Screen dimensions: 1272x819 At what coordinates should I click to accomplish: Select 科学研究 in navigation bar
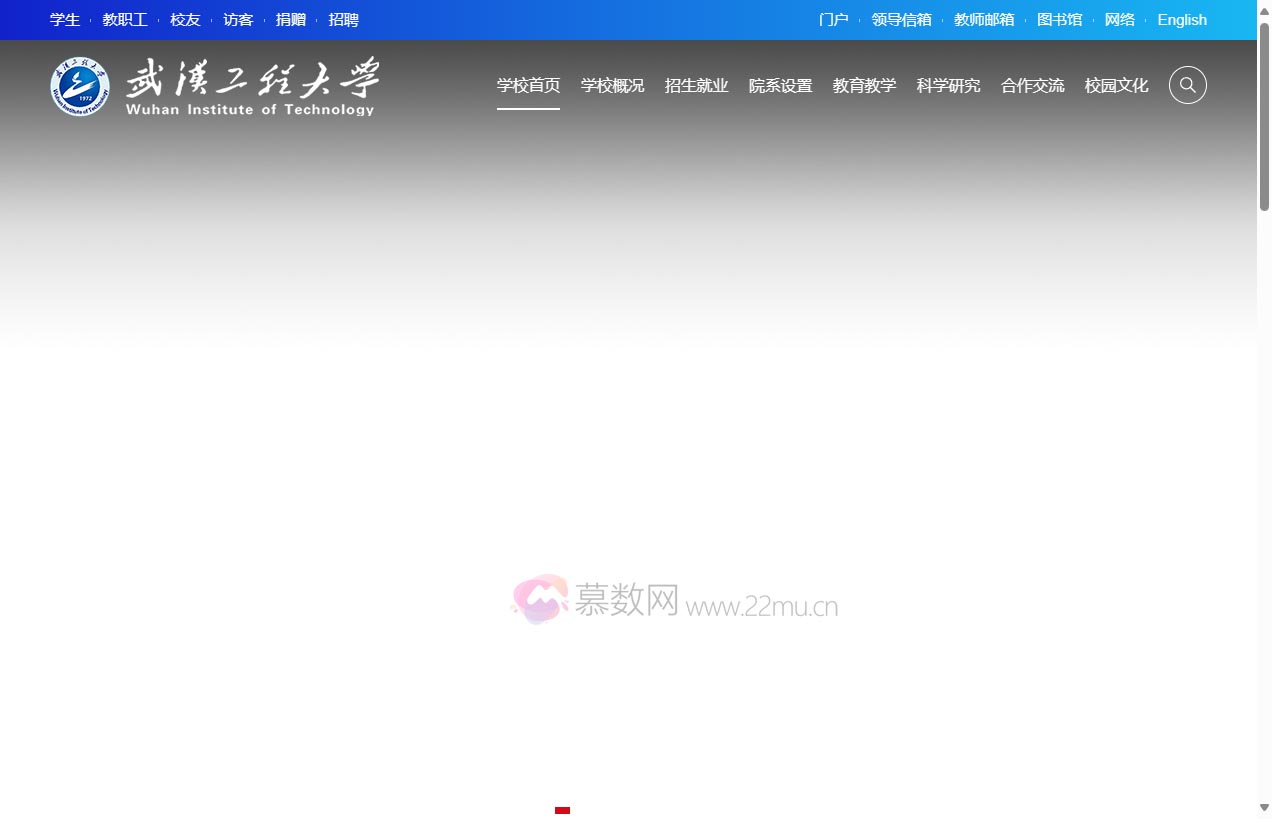click(x=948, y=86)
